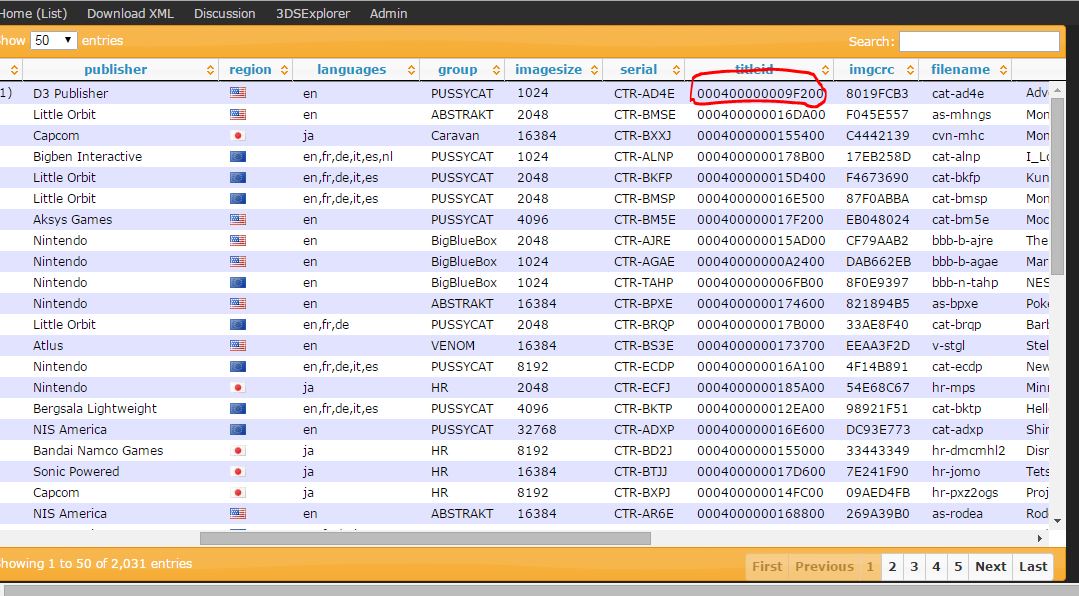Select filename cell bbb-b-ajre
The height and width of the screenshot is (596, 1079).
(x=965, y=241)
